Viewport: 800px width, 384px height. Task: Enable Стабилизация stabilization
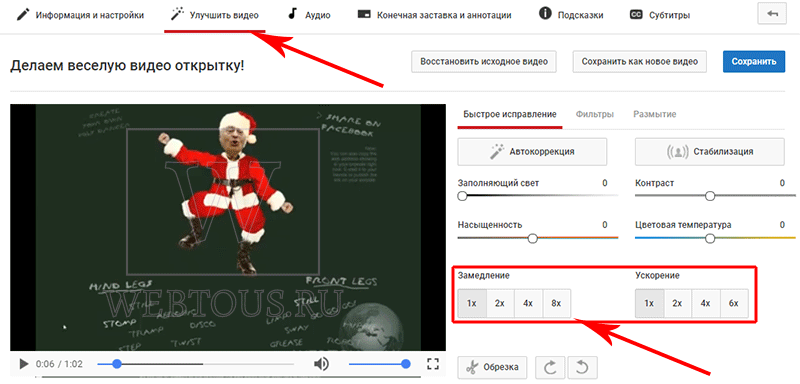(x=710, y=151)
